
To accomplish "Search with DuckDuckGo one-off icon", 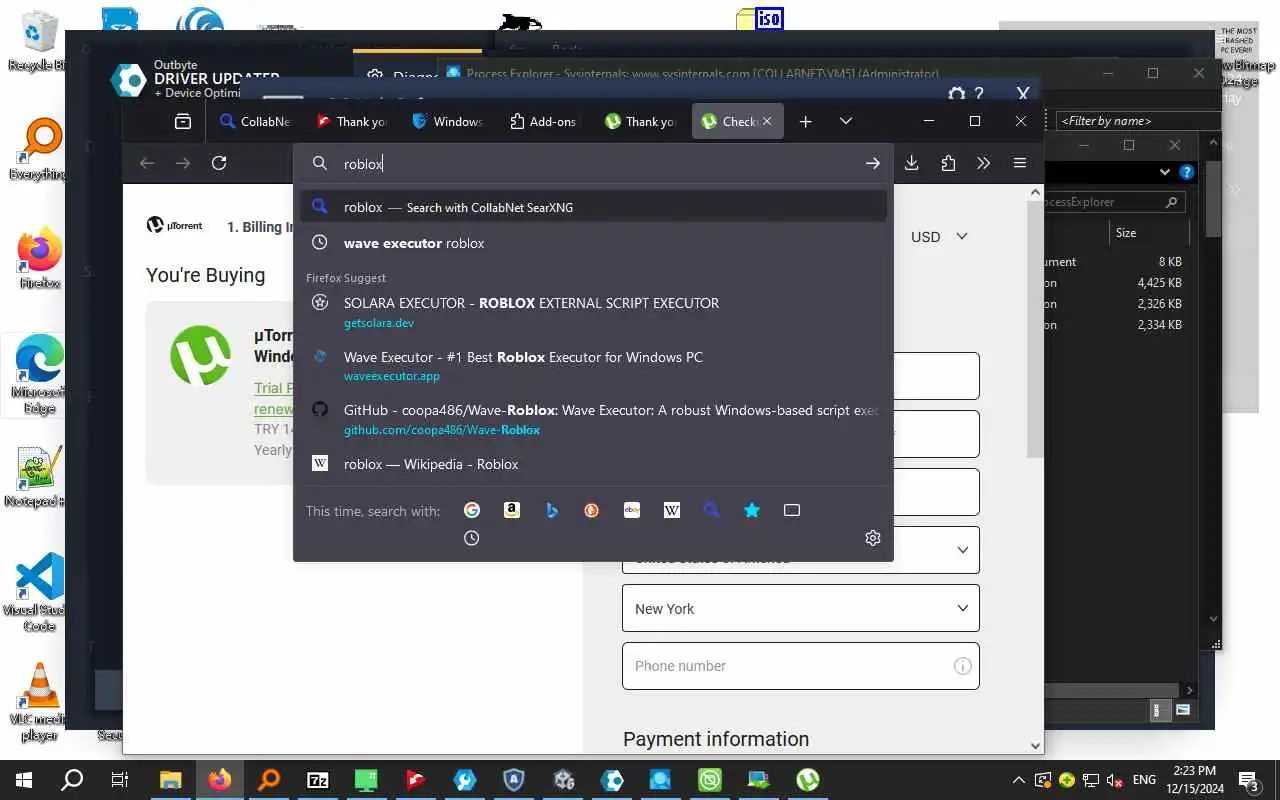I will pyautogui.click(x=592, y=510).
